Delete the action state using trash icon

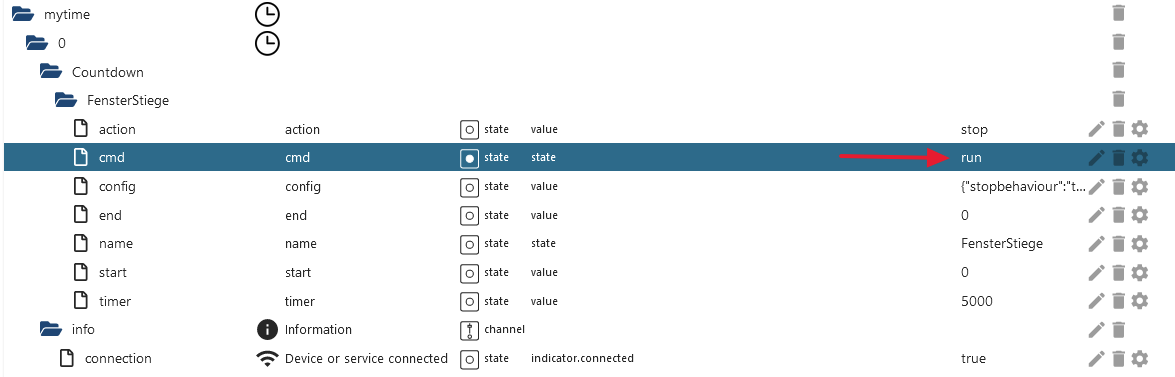point(1118,130)
